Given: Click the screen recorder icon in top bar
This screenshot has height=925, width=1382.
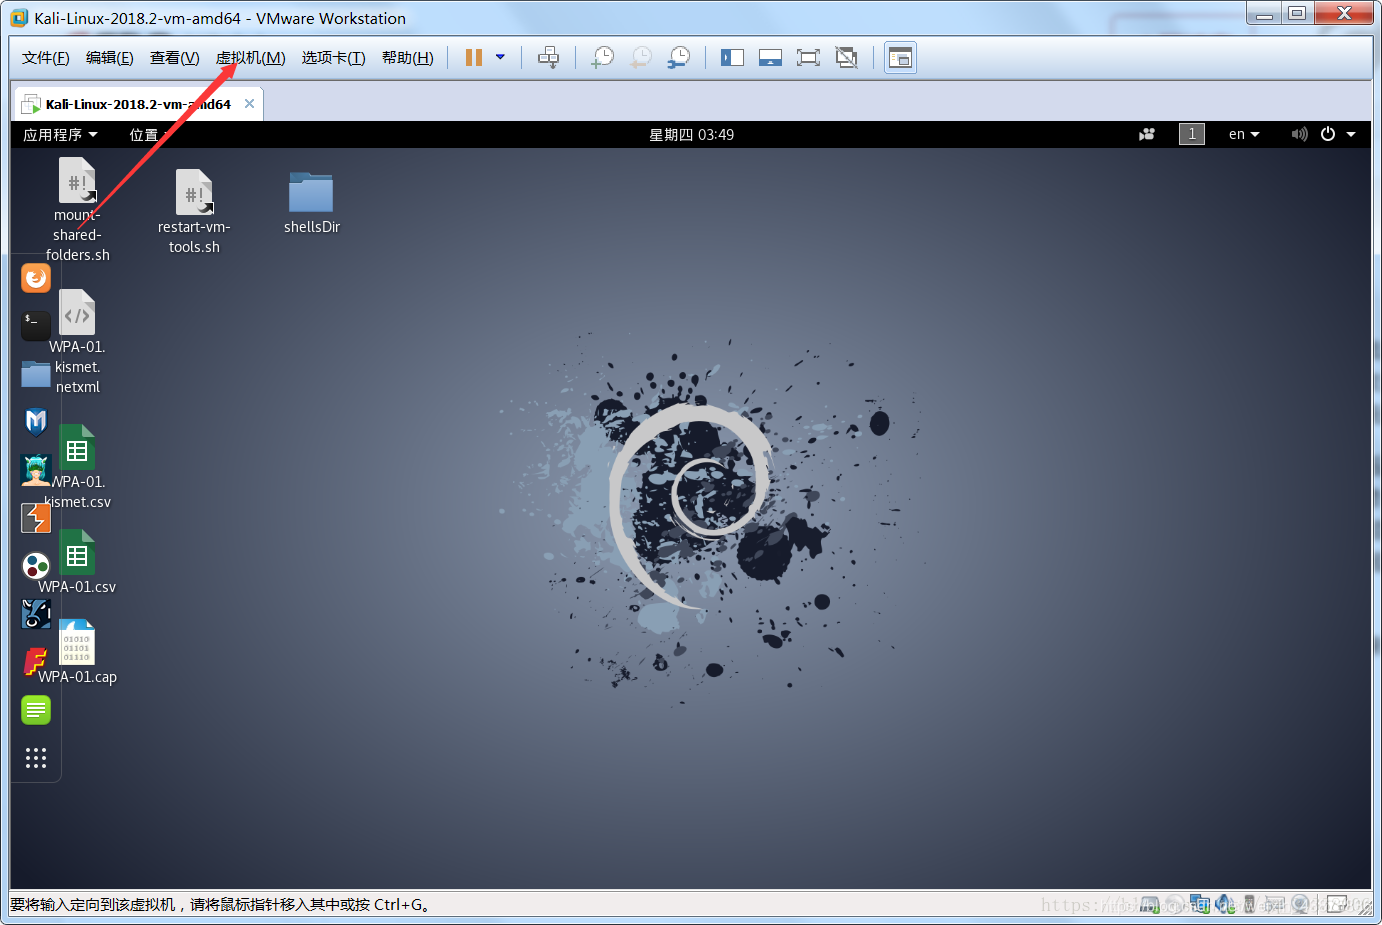Looking at the screenshot, I should tap(1147, 134).
